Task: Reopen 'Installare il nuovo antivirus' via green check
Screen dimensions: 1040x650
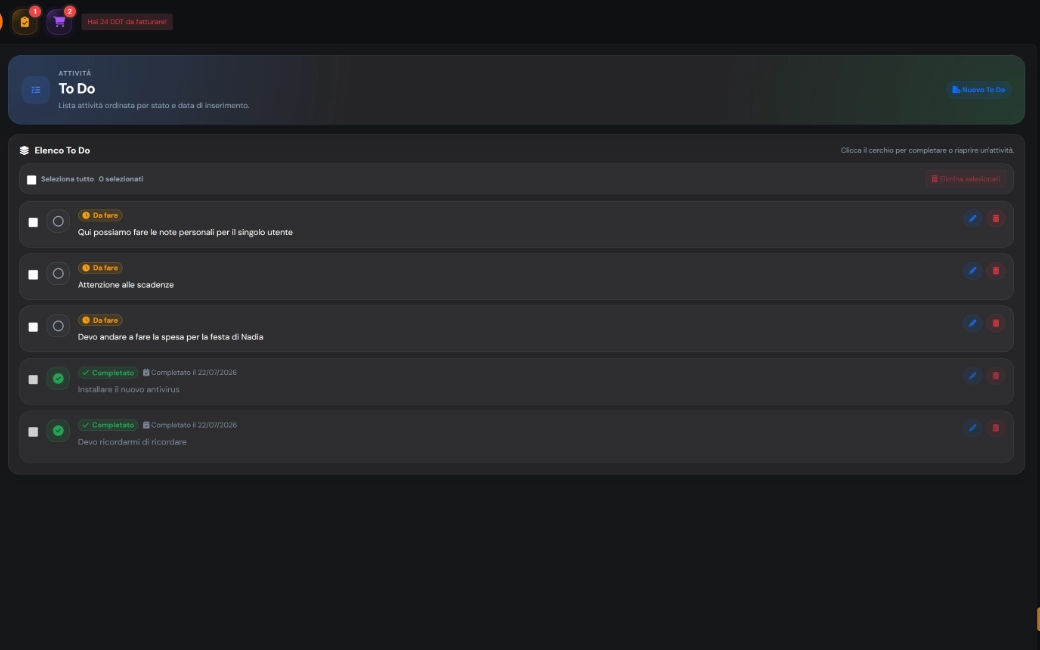Action: click(58, 378)
